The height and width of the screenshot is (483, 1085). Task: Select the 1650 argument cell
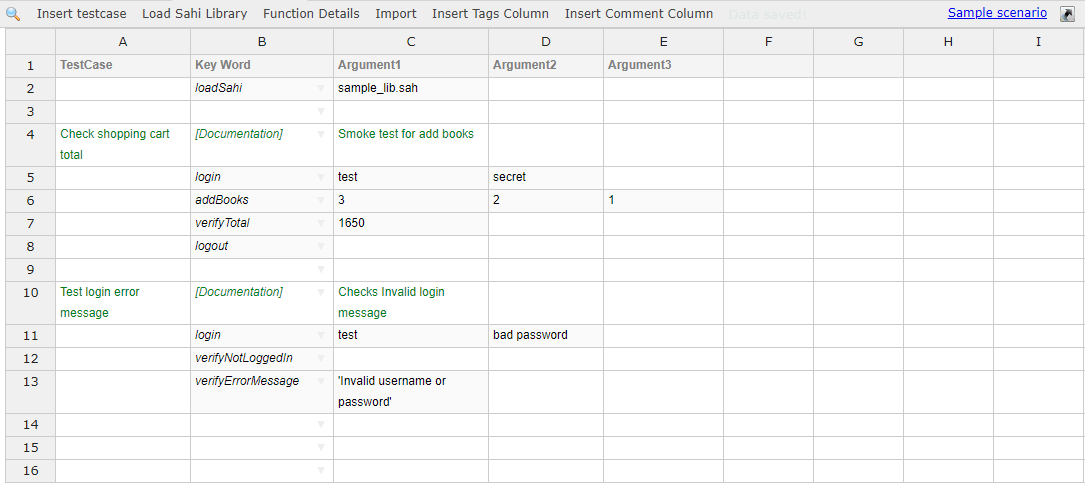410,223
